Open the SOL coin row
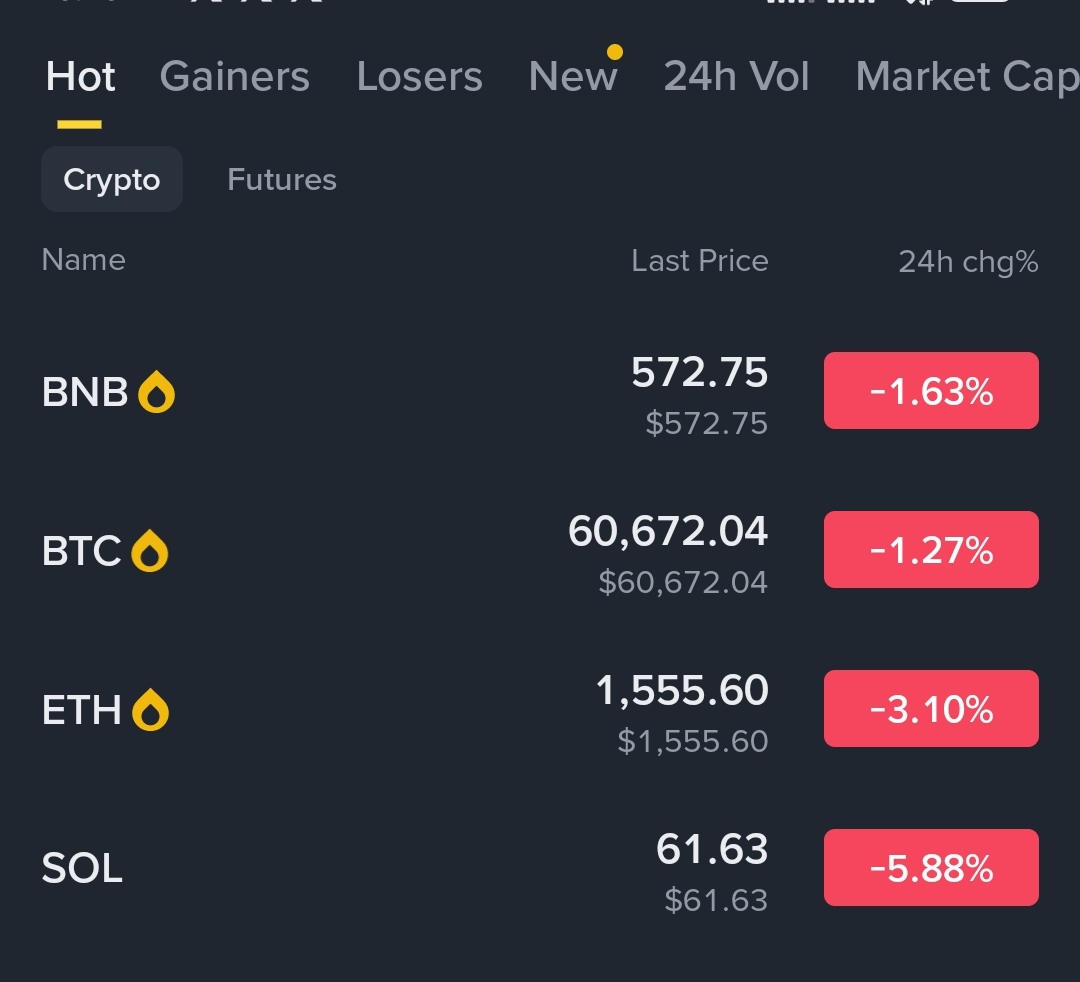 point(540,868)
